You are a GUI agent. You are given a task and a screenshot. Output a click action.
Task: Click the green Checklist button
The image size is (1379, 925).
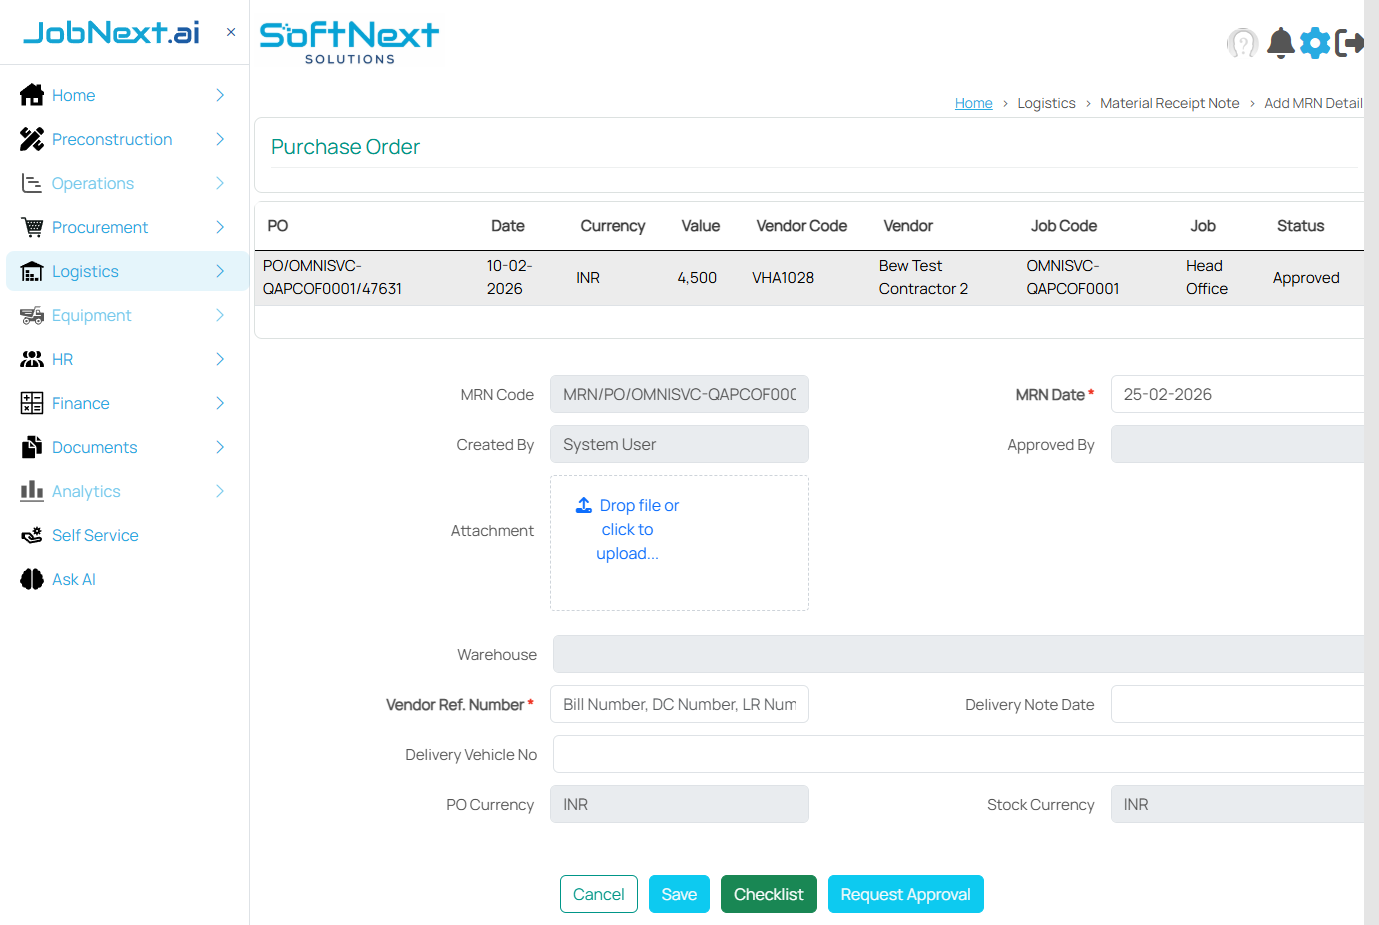768,894
